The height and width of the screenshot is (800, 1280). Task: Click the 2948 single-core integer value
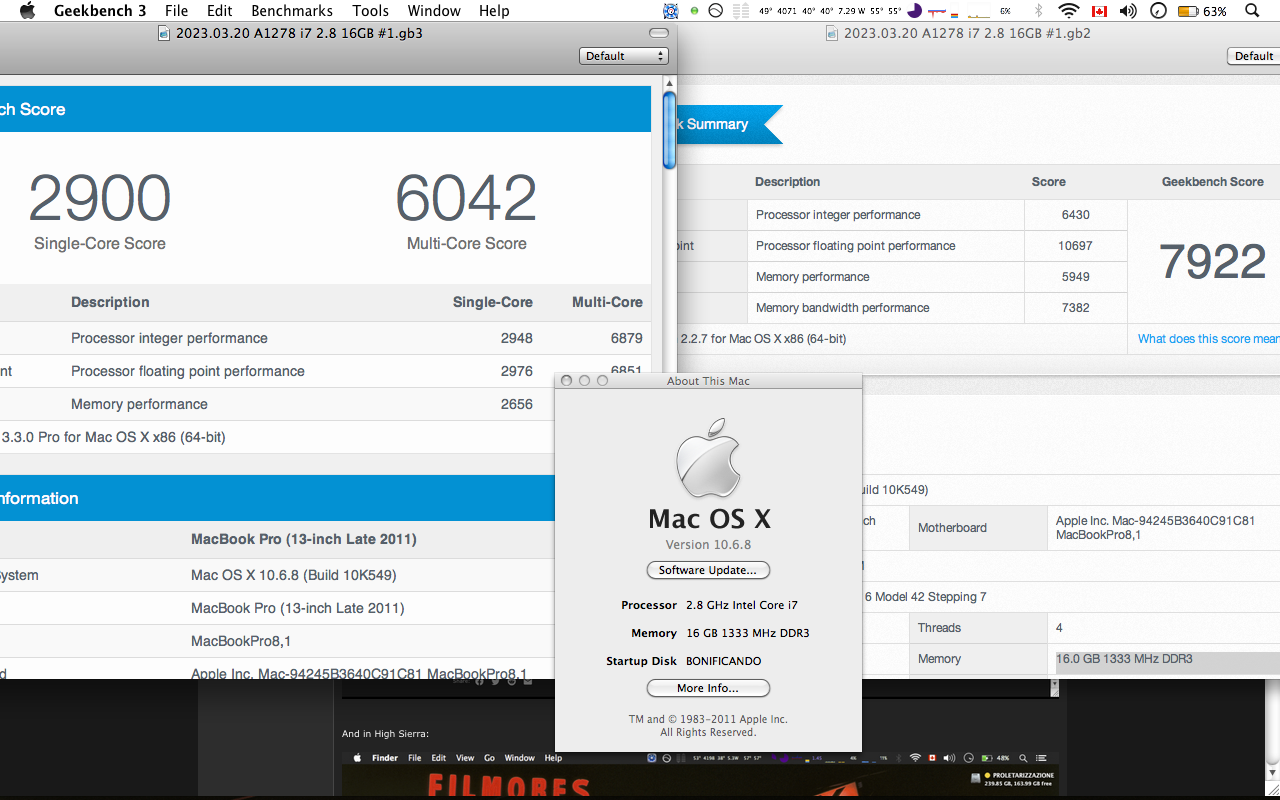point(517,338)
